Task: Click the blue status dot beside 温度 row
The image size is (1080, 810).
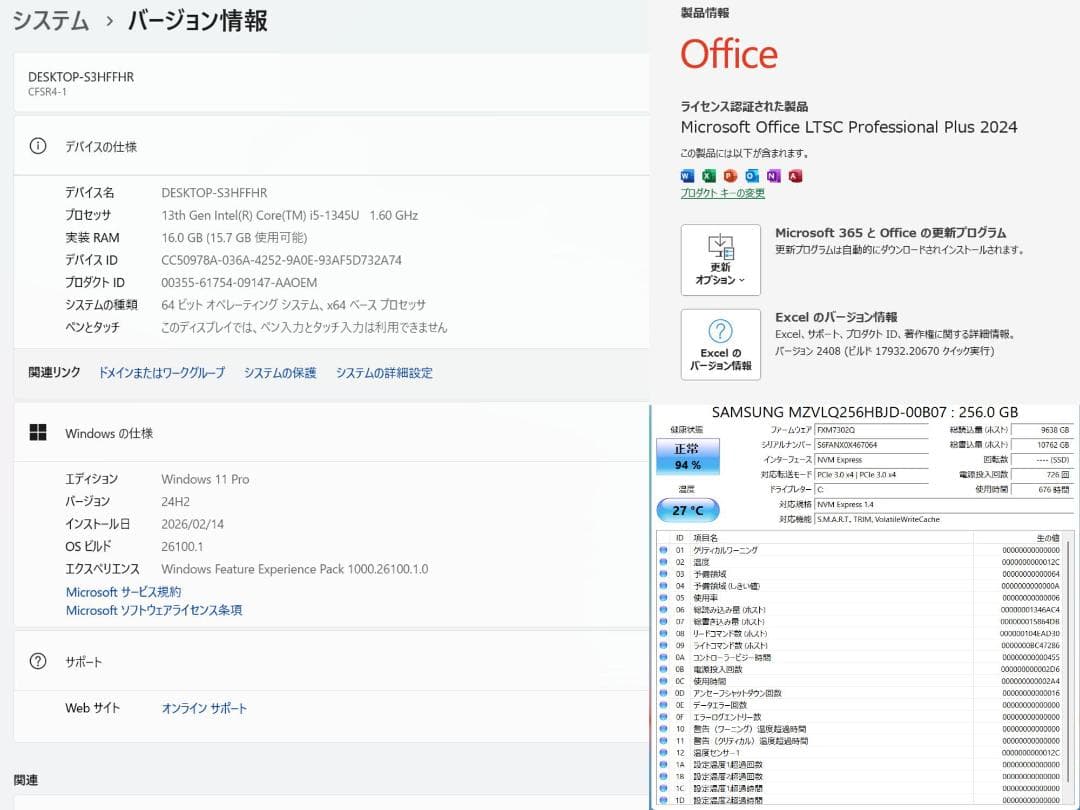Action: (x=662, y=561)
